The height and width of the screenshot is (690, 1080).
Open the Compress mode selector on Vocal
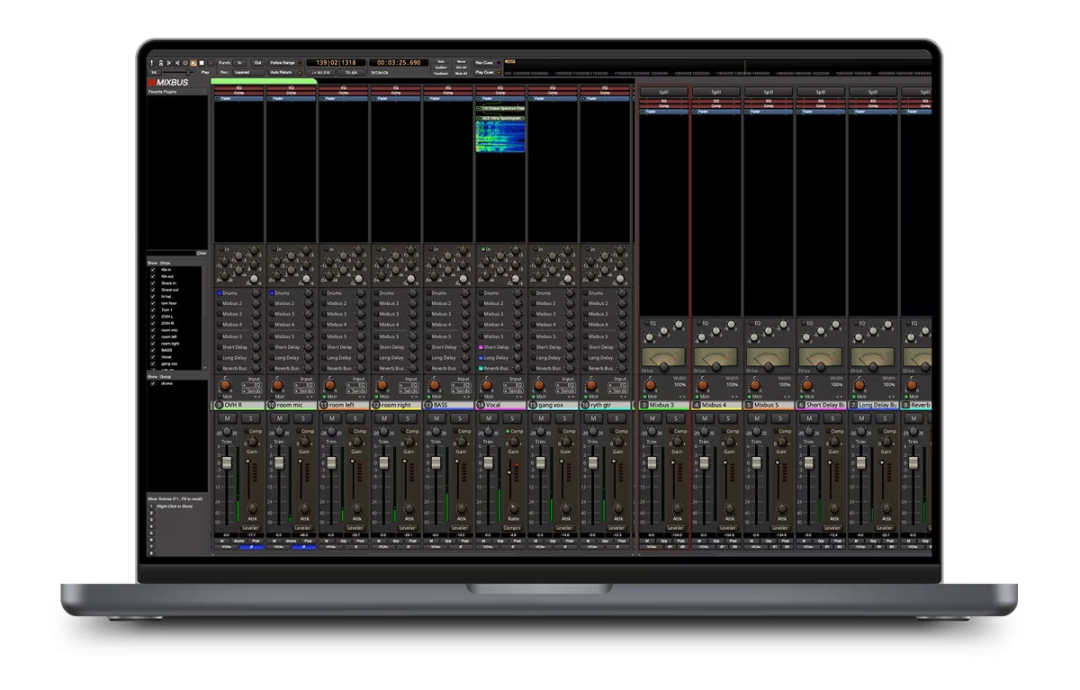[x=513, y=528]
